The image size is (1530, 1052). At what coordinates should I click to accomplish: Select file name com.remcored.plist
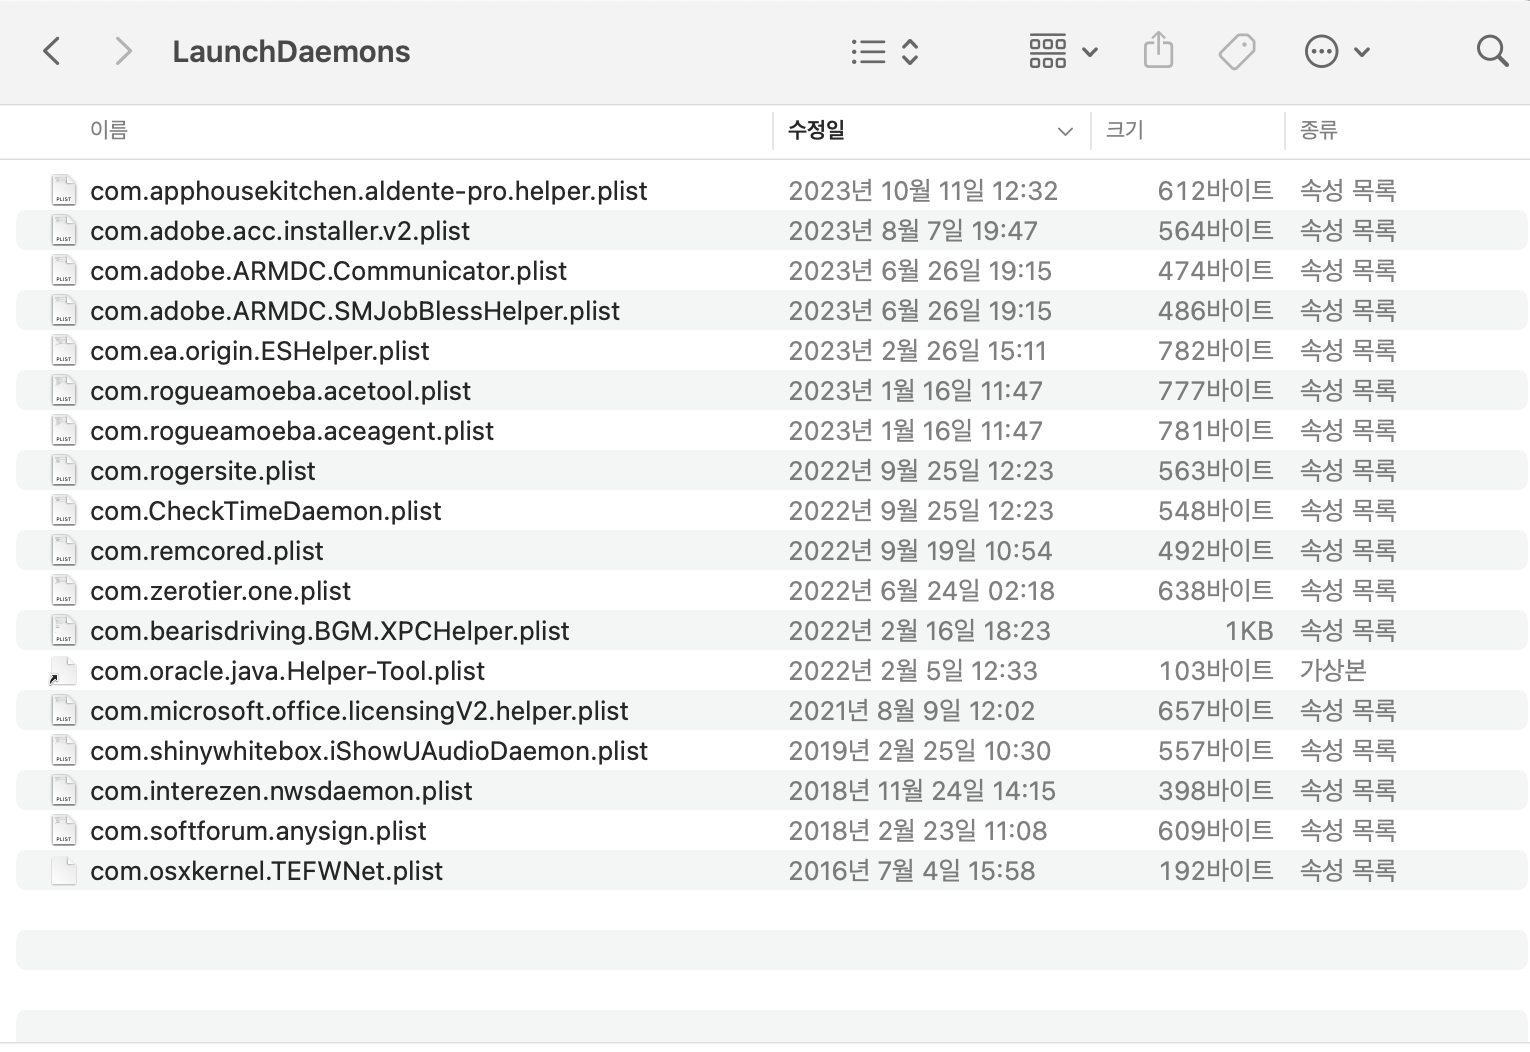pos(207,551)
